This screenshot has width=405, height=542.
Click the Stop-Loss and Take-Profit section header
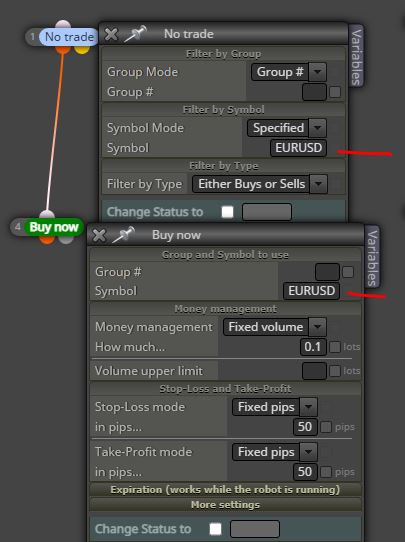pyautogui.click(x=225, y=389)
